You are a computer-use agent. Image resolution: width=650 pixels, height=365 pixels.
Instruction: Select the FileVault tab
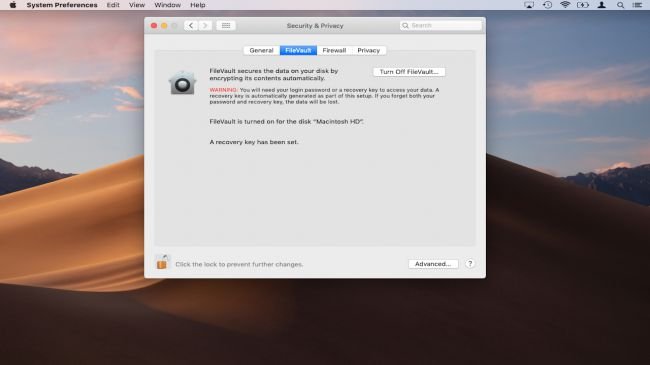pos(298,50)
